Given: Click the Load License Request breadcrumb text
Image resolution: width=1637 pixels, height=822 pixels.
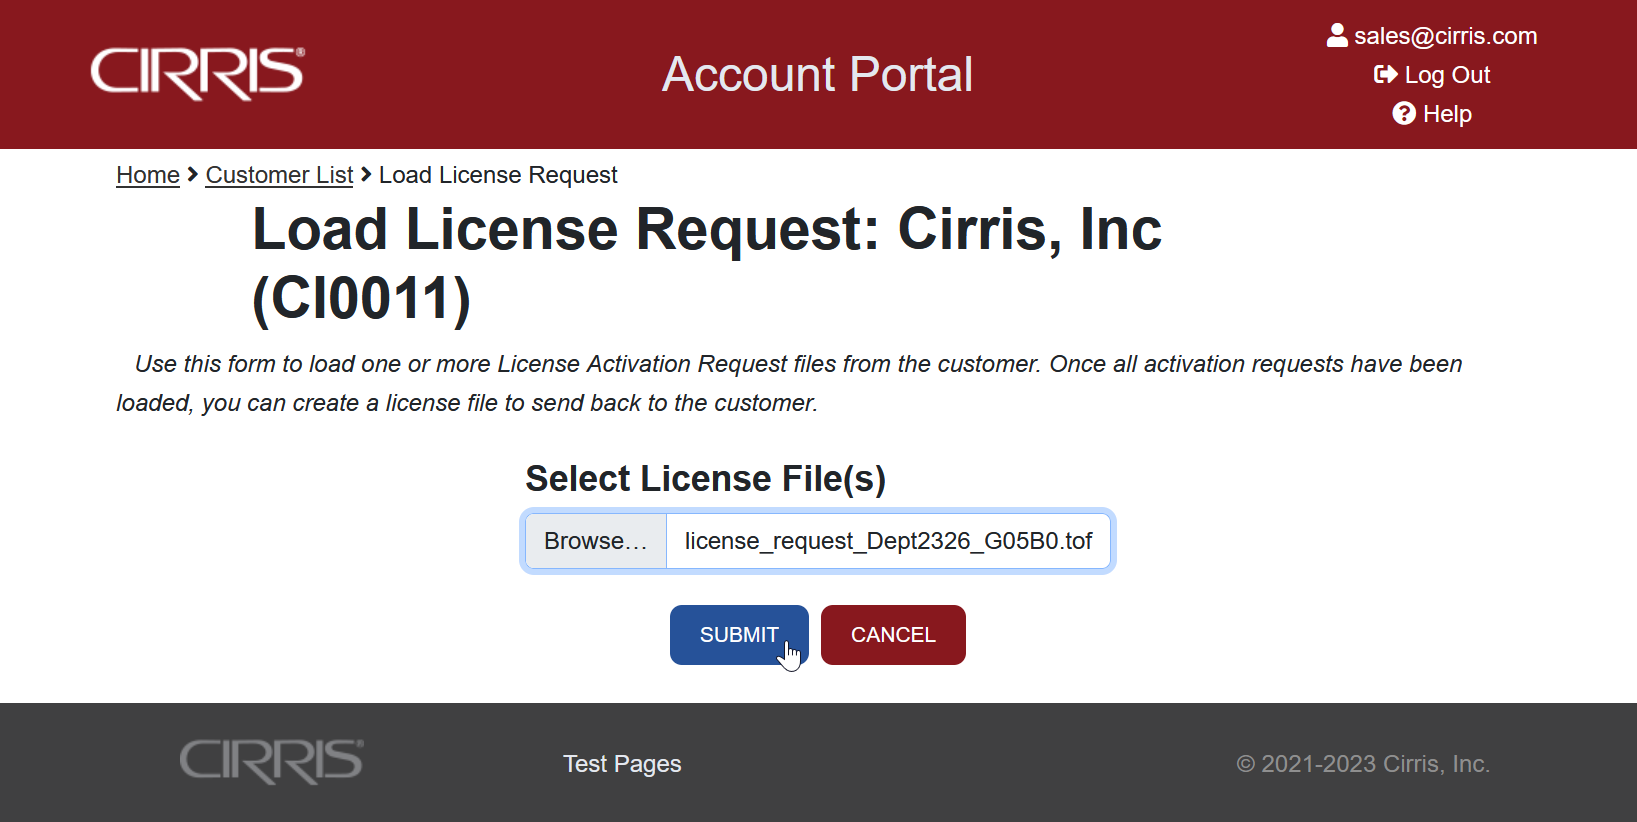Looking at the screenshot, I should click(x=498, y=175).
